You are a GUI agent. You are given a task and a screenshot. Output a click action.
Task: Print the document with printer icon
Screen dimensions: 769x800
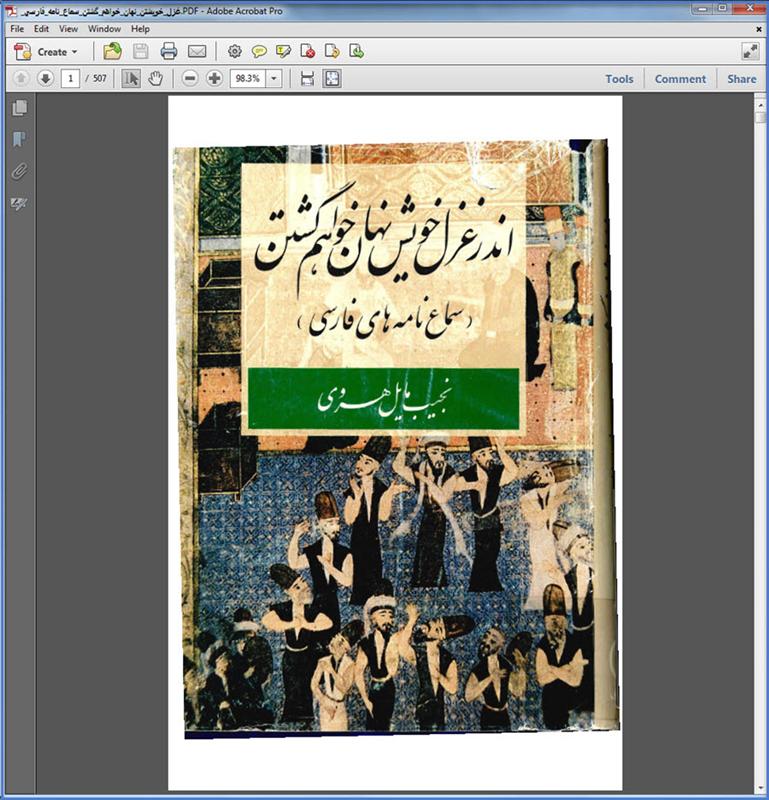coord(169,52)
